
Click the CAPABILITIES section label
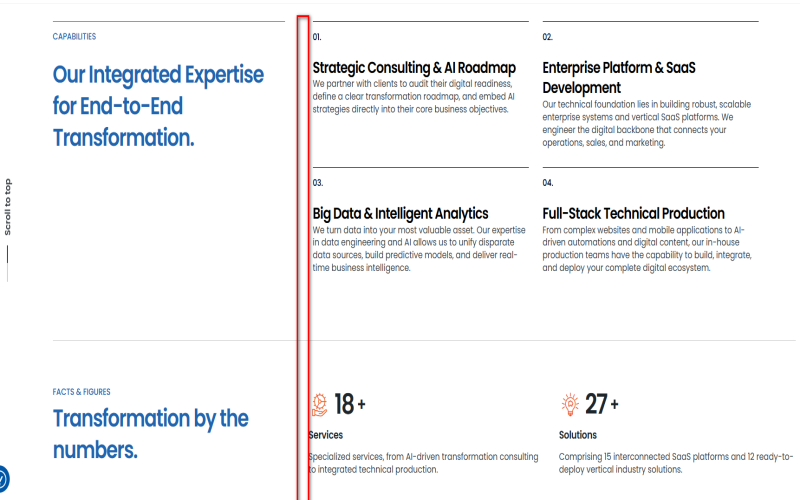[x=74, y=37]
